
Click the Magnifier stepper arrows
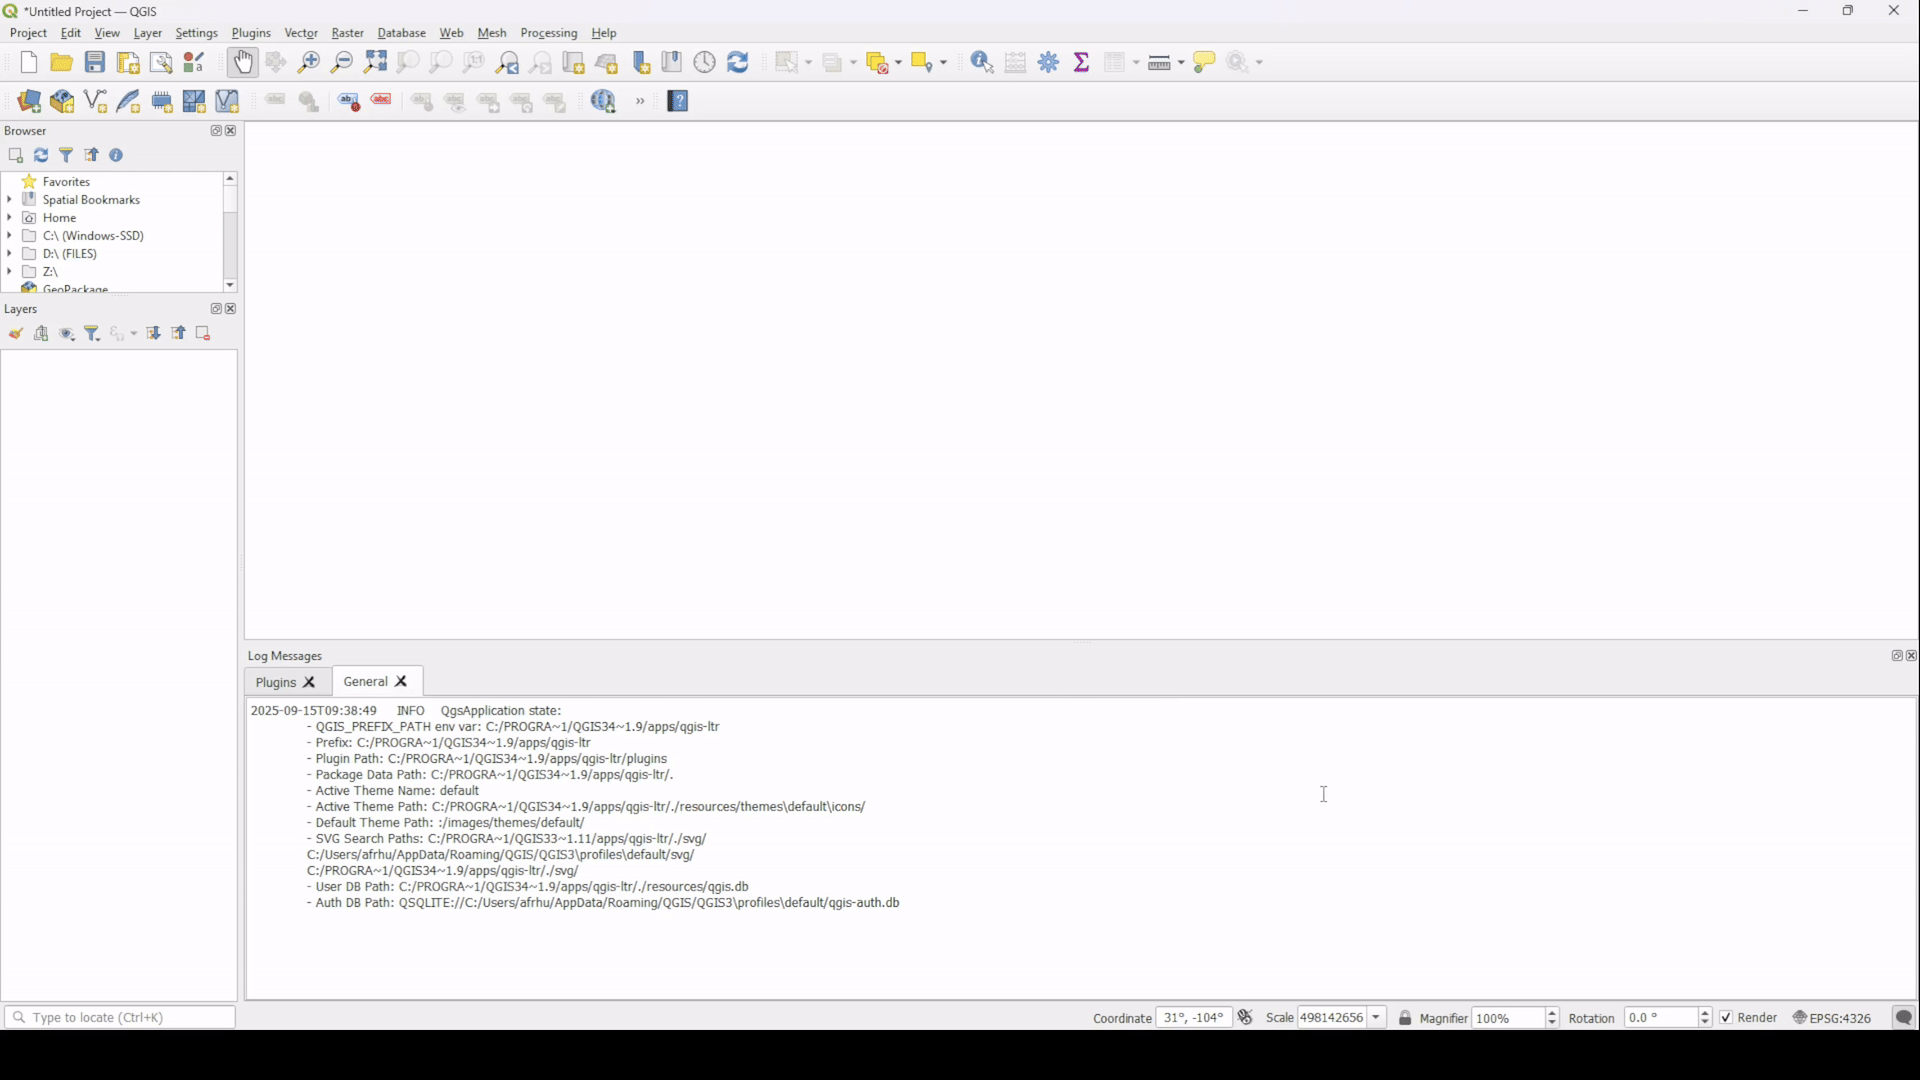[1553, 1018]
